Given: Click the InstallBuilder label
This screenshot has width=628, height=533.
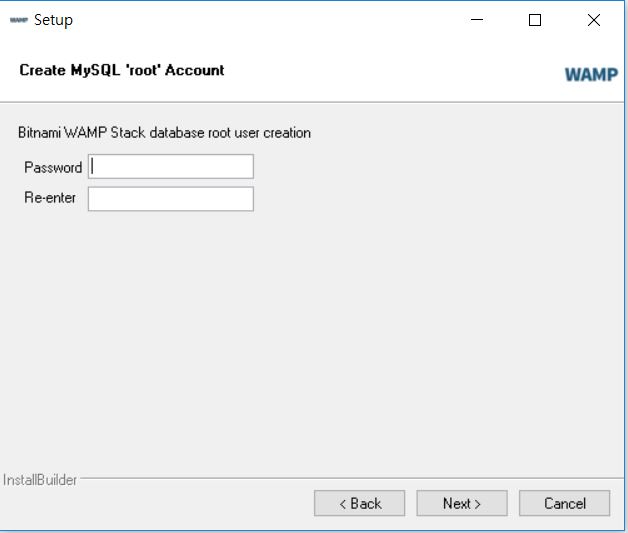Looking at the screenshot, I should click(40, 480).
